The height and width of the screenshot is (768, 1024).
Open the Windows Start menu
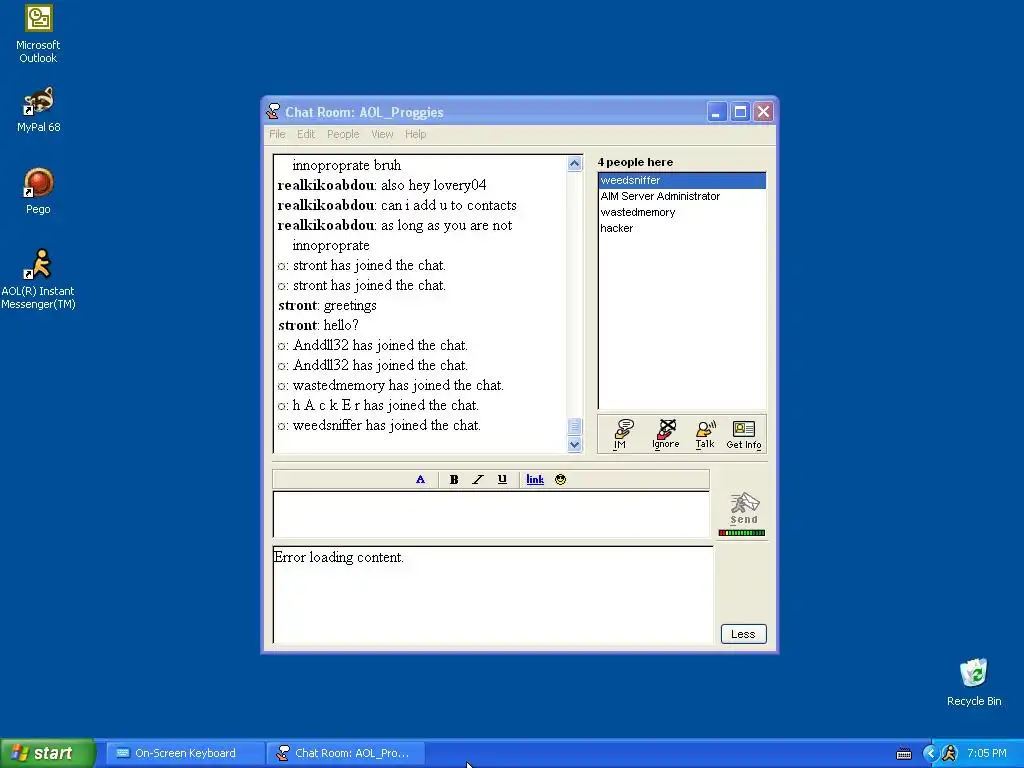48,753
